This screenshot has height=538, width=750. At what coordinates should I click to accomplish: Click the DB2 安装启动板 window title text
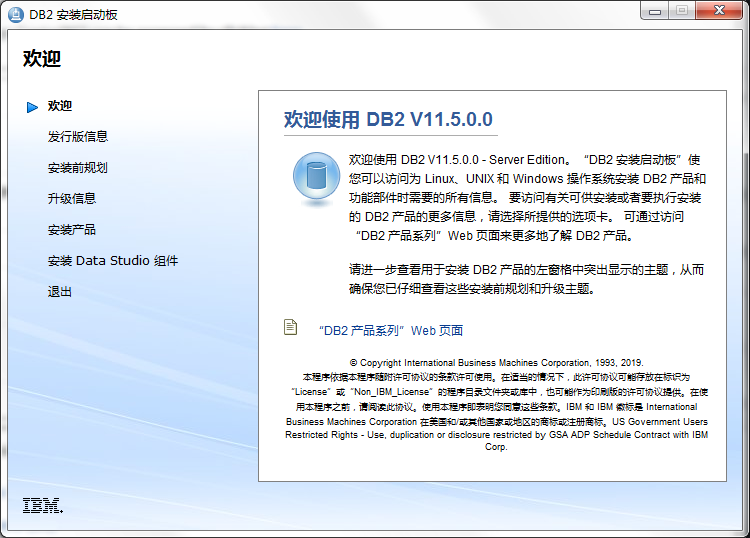click(73, 15)
